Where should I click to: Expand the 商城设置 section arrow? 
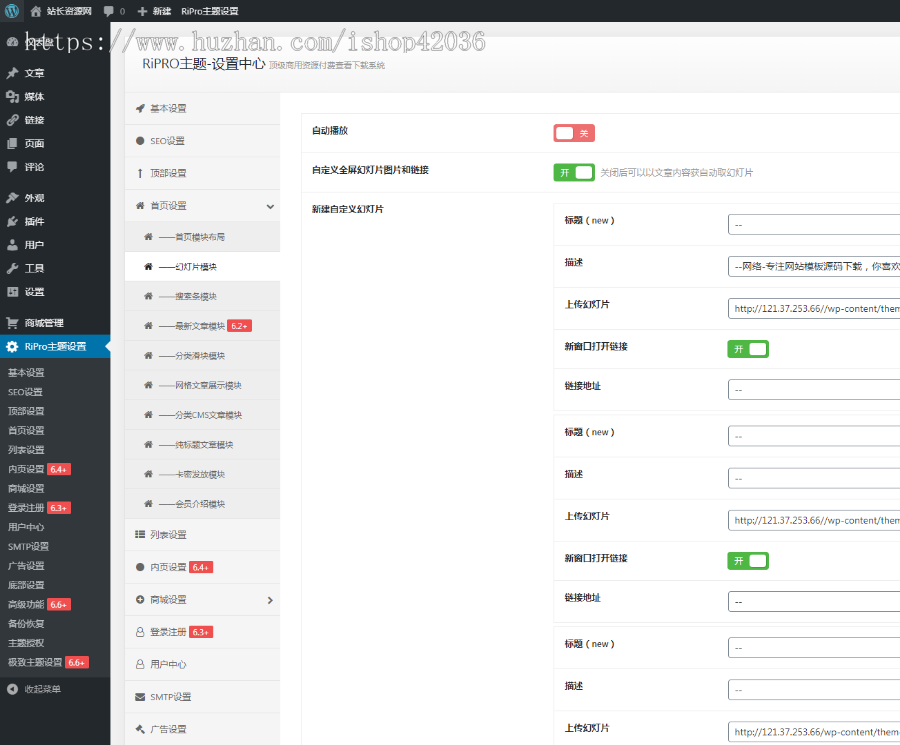(270, 600)
